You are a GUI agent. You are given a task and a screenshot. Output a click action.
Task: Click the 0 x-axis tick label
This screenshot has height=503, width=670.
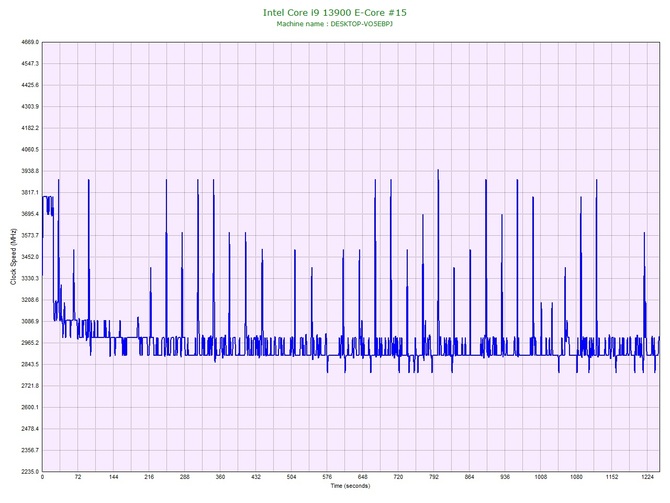point(42,477)
